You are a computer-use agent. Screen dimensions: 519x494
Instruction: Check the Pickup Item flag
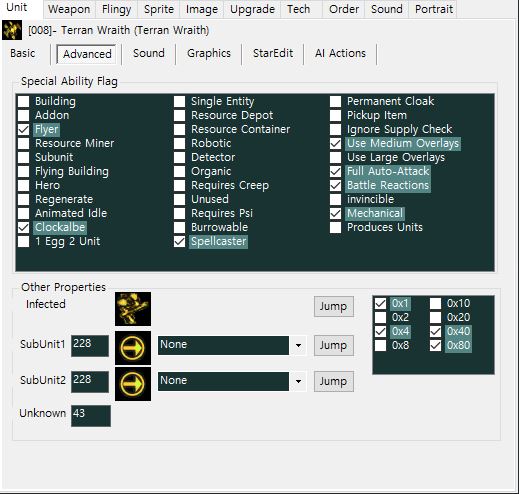[x=336, y=115]
